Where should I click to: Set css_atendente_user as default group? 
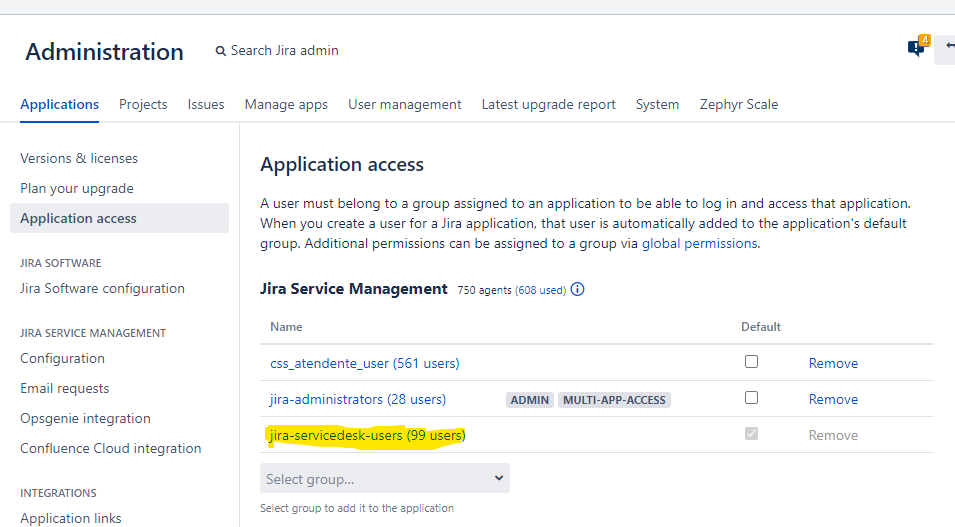pyautogui.click(x=752, y=362)
